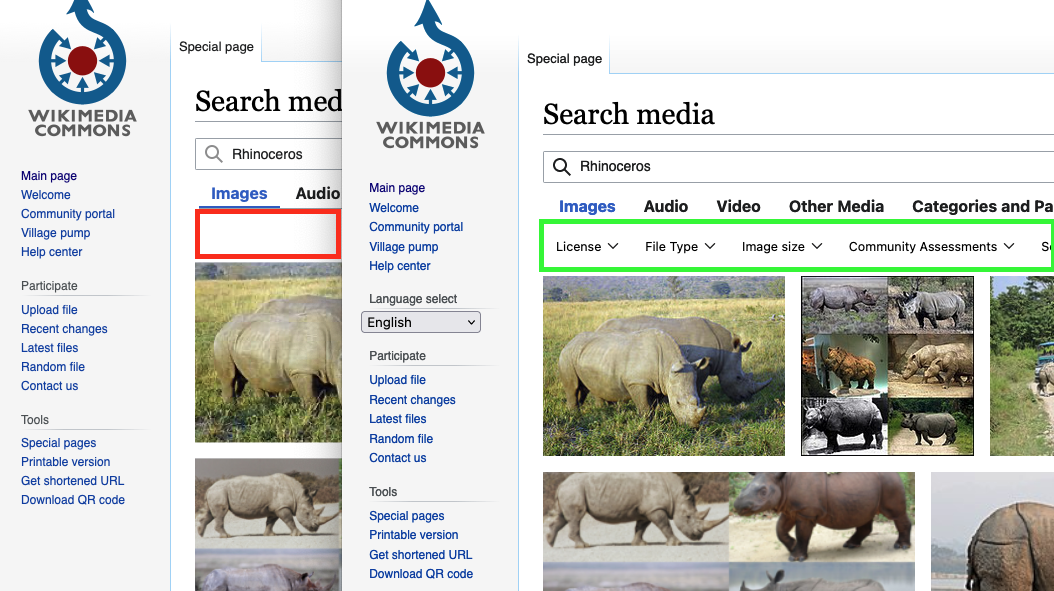The image size is (1054, 591).
Task: Open Random file link in left window
Action: [52, 367]
